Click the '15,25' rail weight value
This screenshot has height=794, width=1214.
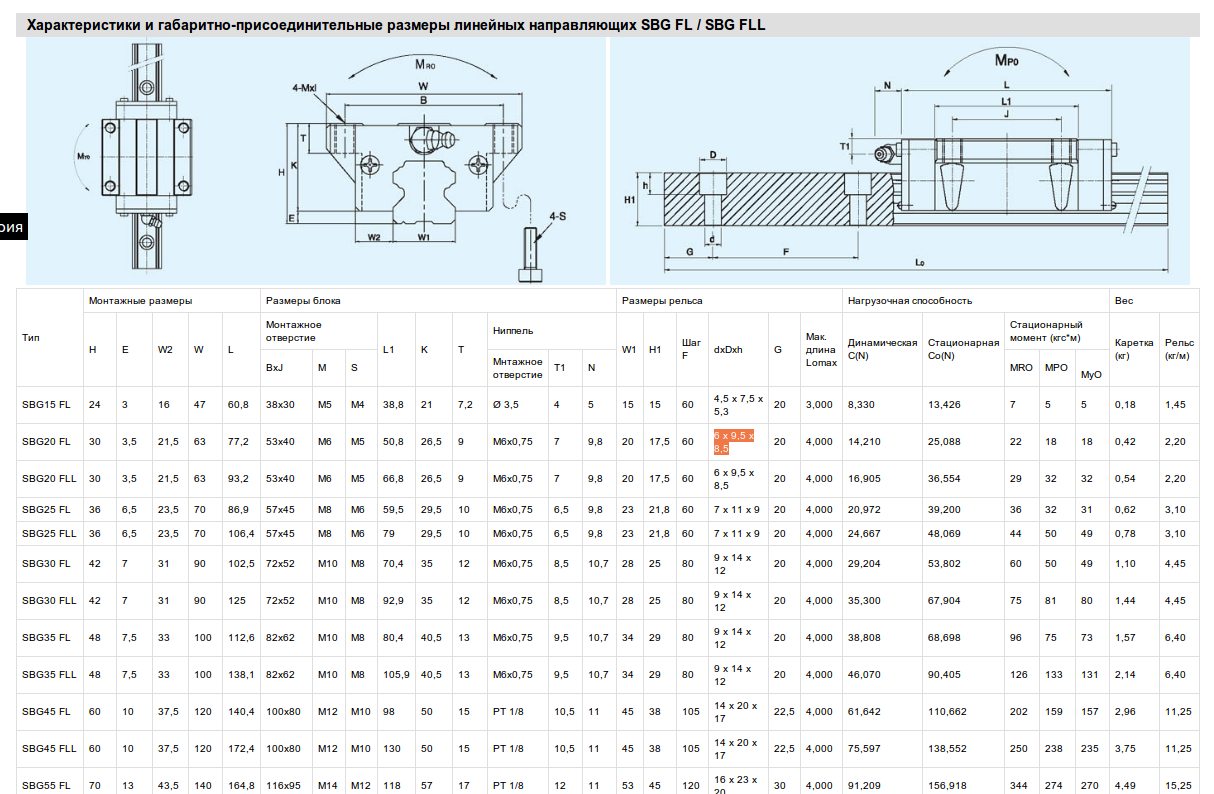point(1177,786)
